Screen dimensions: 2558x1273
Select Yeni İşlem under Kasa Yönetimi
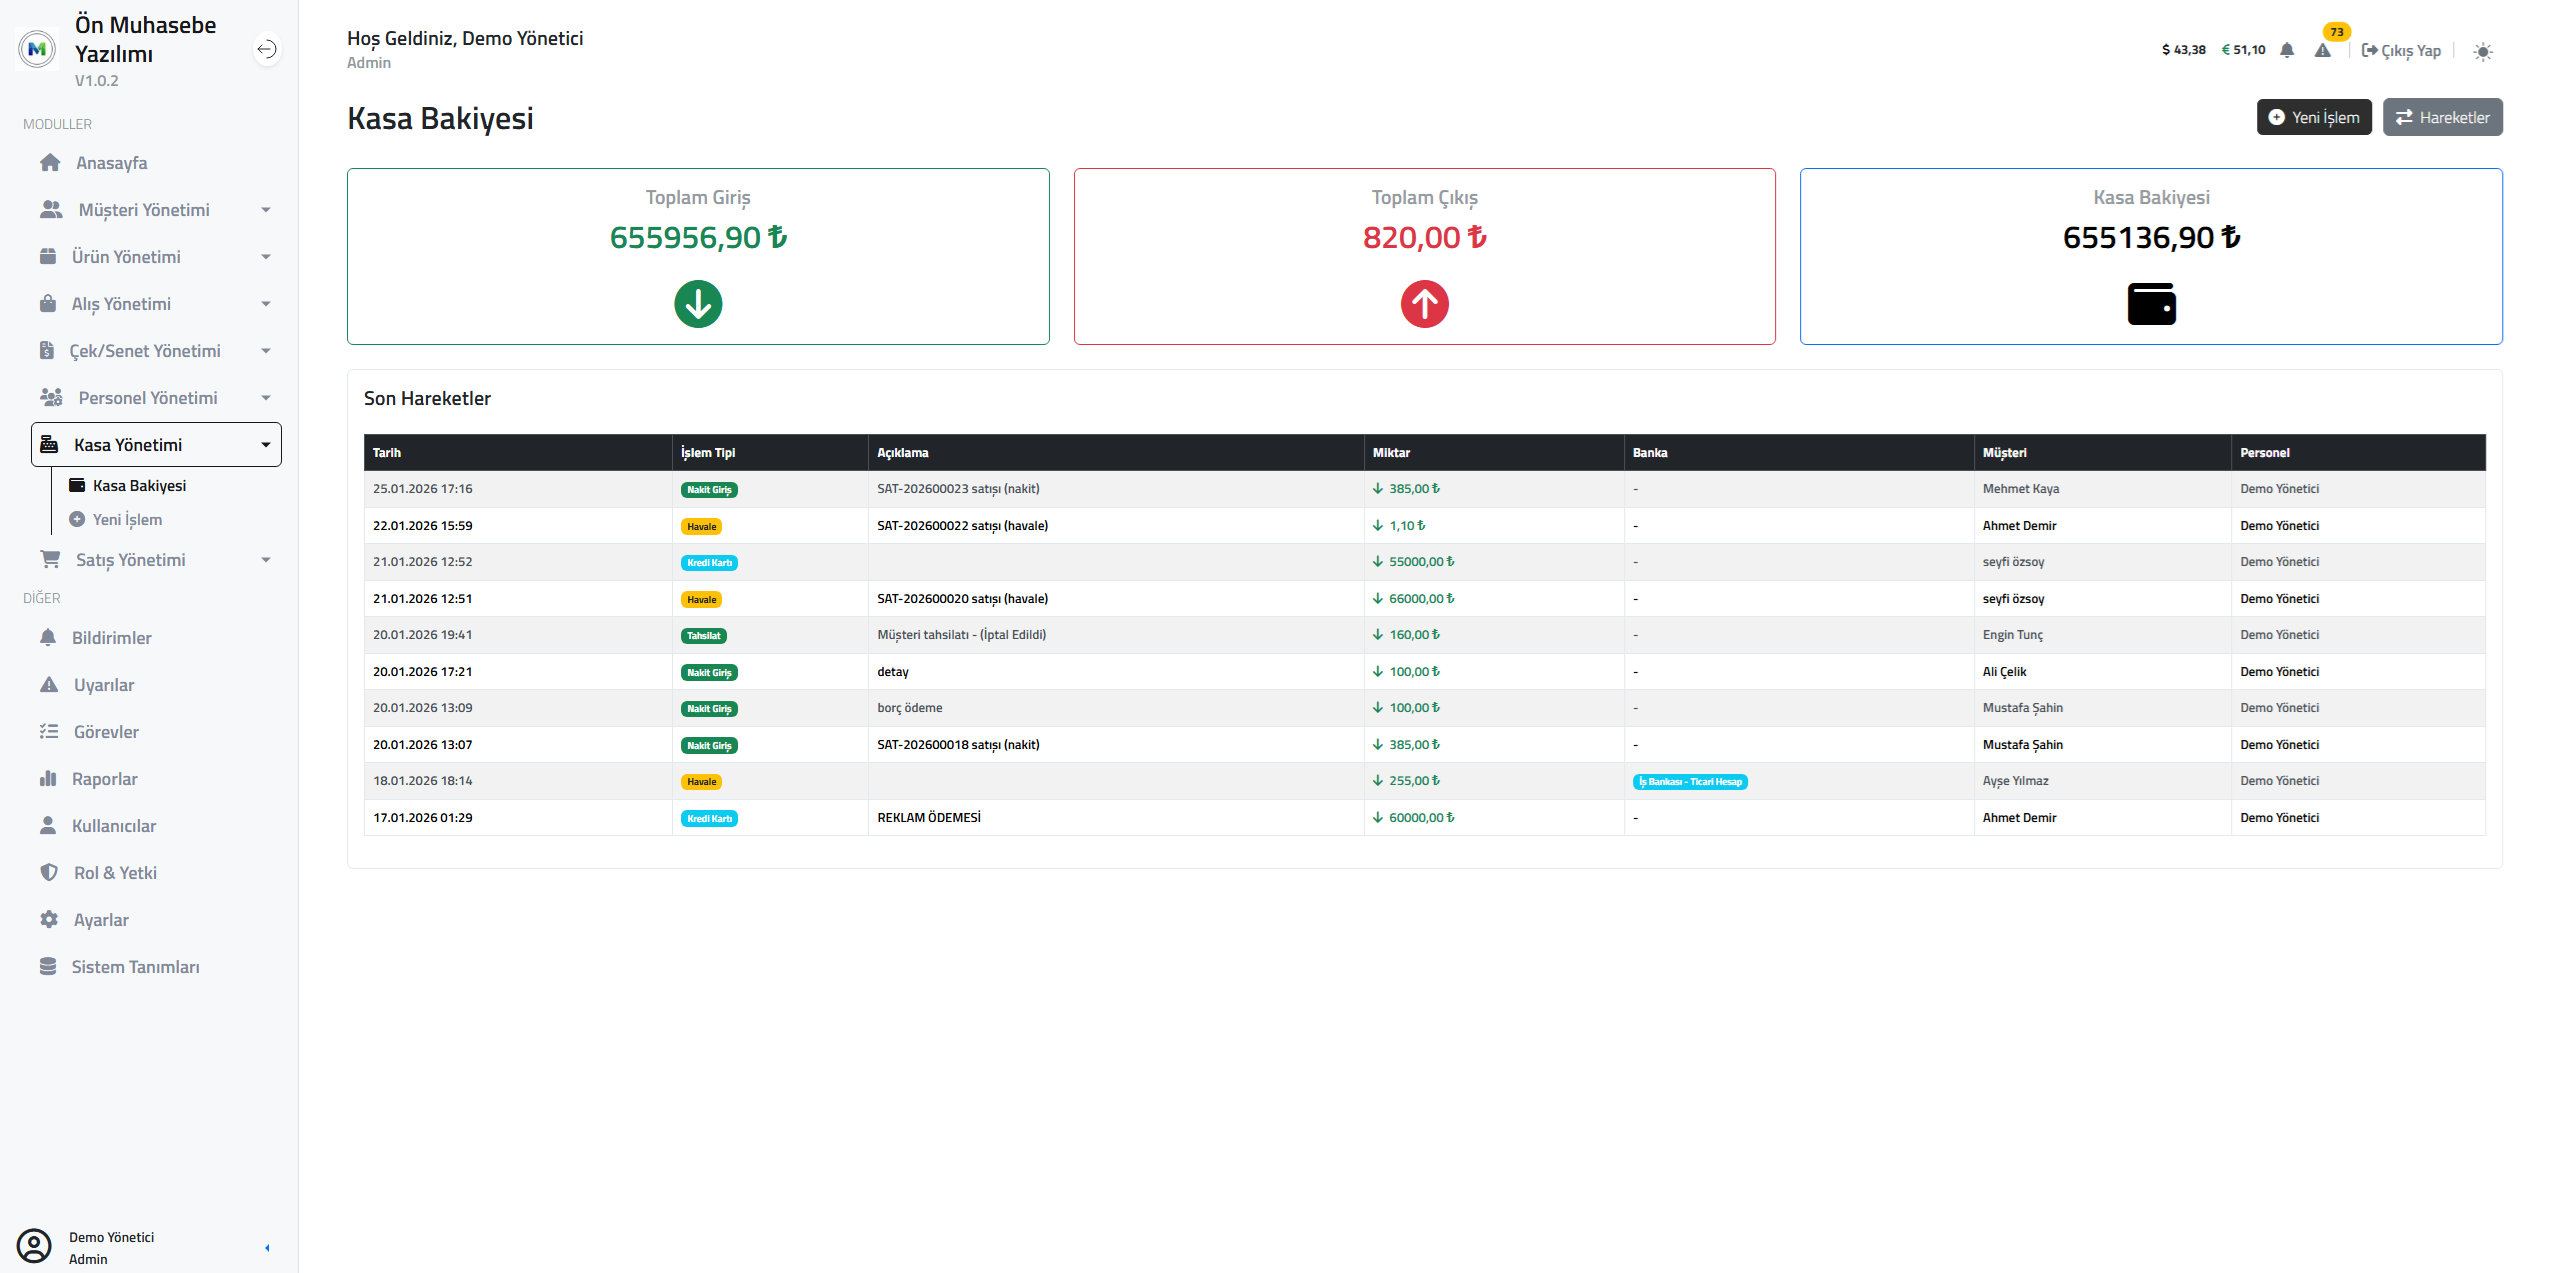pos(127,520)
